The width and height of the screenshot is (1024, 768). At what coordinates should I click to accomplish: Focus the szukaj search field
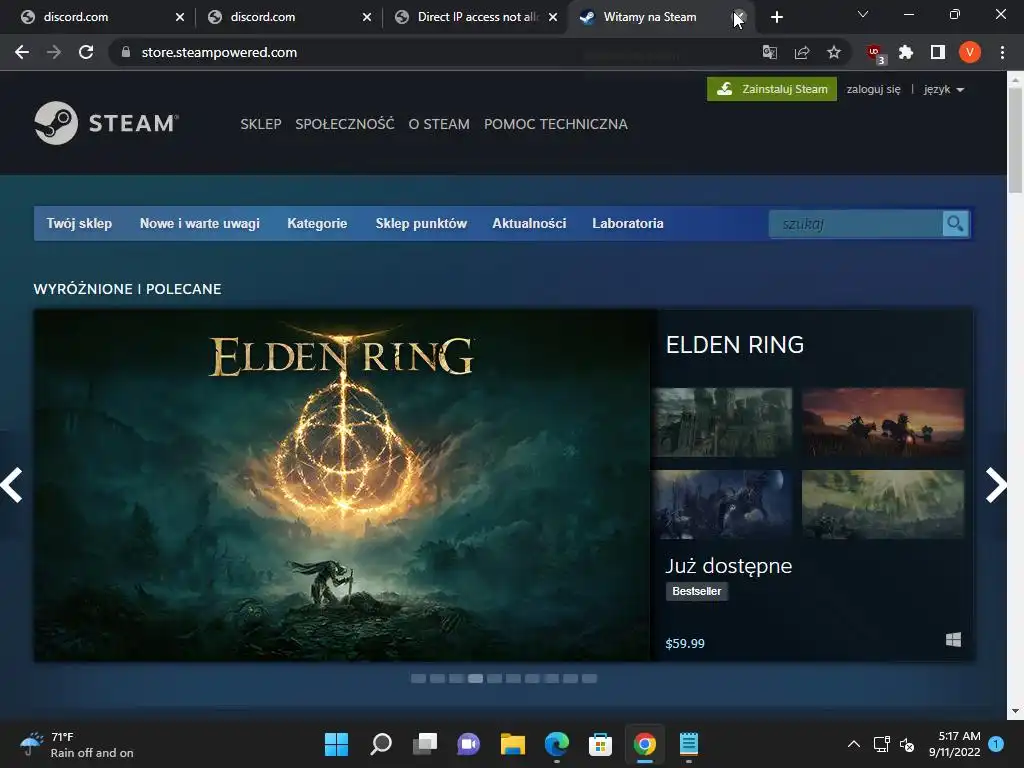click(x=856, y=224)
